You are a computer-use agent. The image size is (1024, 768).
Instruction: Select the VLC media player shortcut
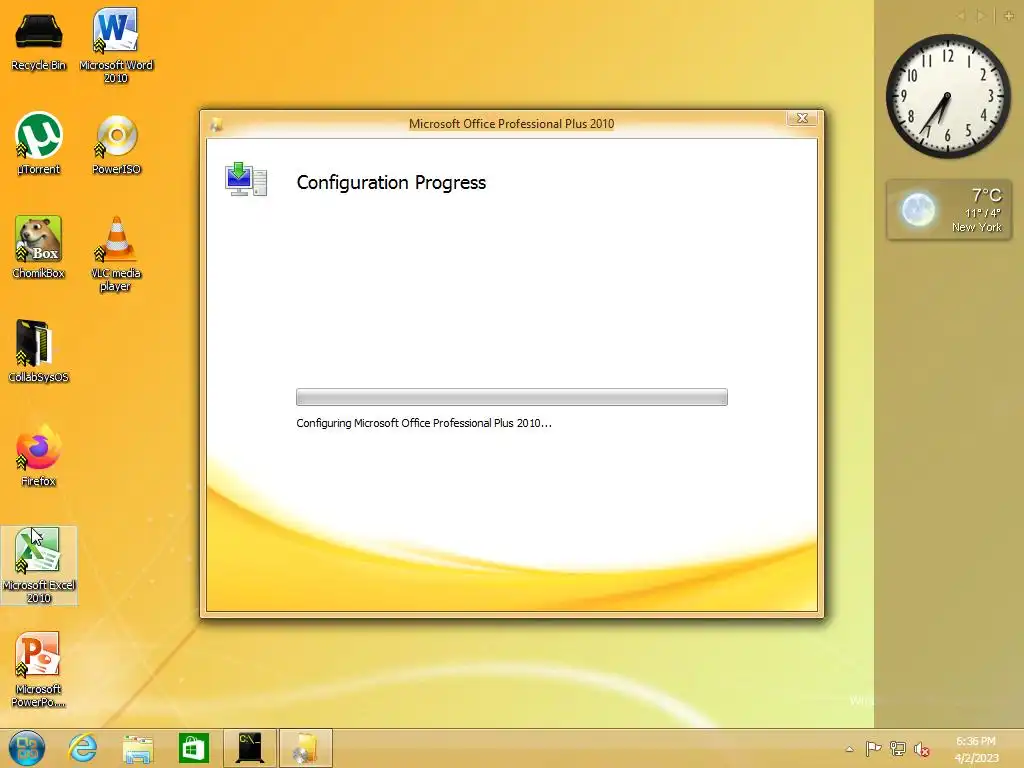(x=116, y=254)
